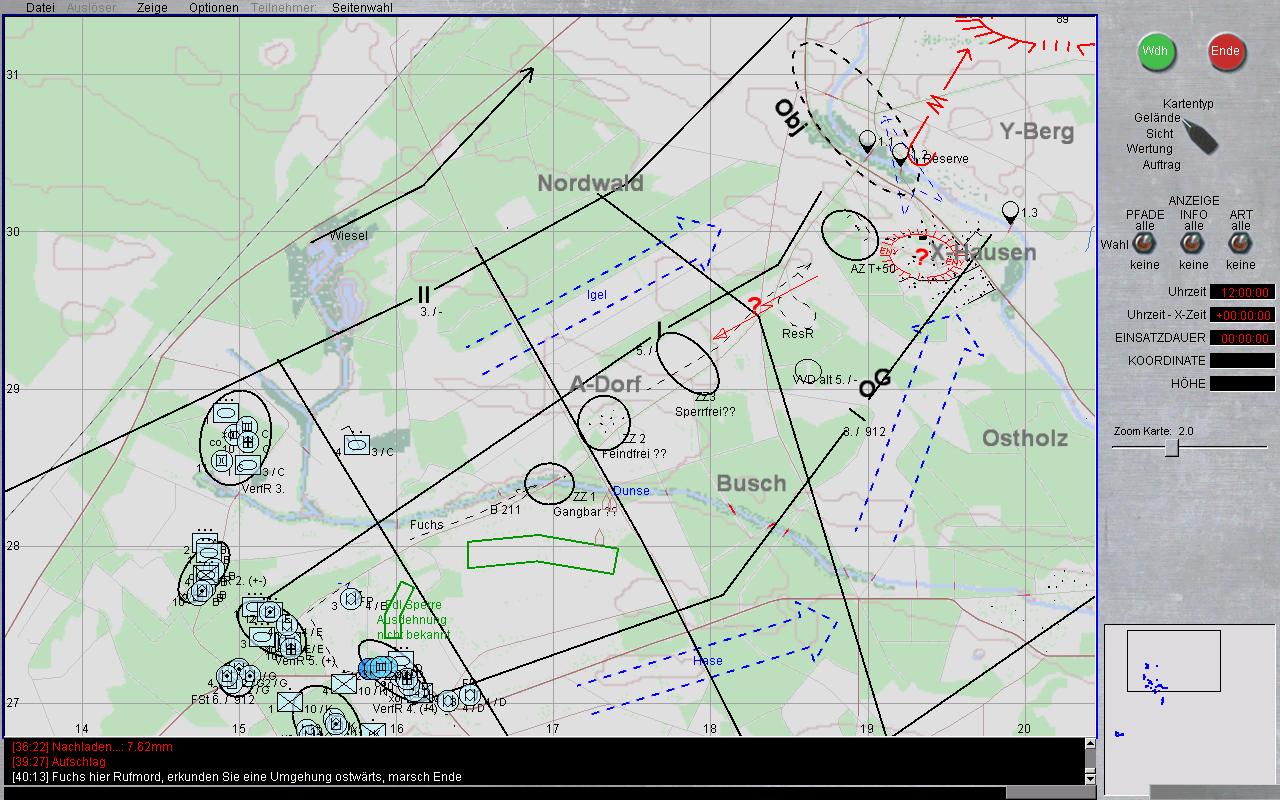The image size is (1280, 800).
Task: Open the Optionen menu
Action: click(x=213, y=7)
